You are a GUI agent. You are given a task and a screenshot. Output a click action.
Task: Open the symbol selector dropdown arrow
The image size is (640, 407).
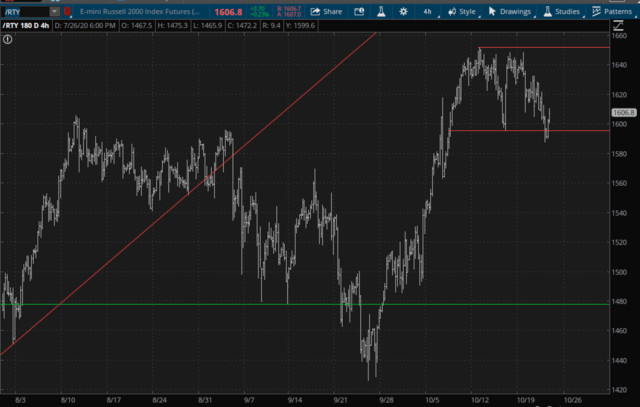[x=55, y=11]
